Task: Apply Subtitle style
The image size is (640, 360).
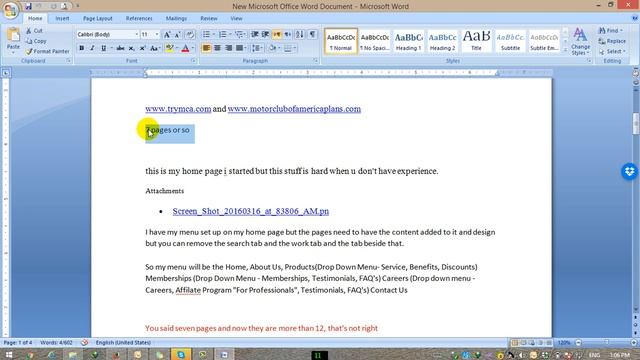Action: pyautogui.click(x=510, y=41)
